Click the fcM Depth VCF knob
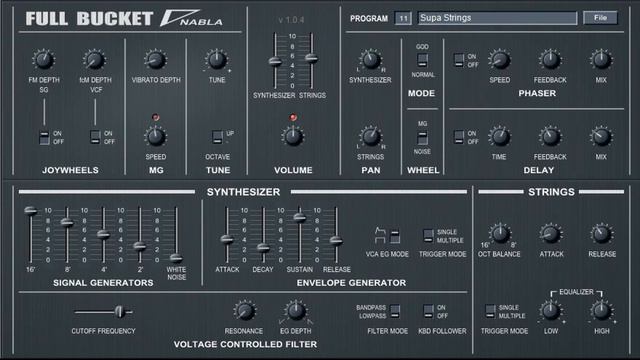This screenshot has height=360, width=640. click(95, 60)
